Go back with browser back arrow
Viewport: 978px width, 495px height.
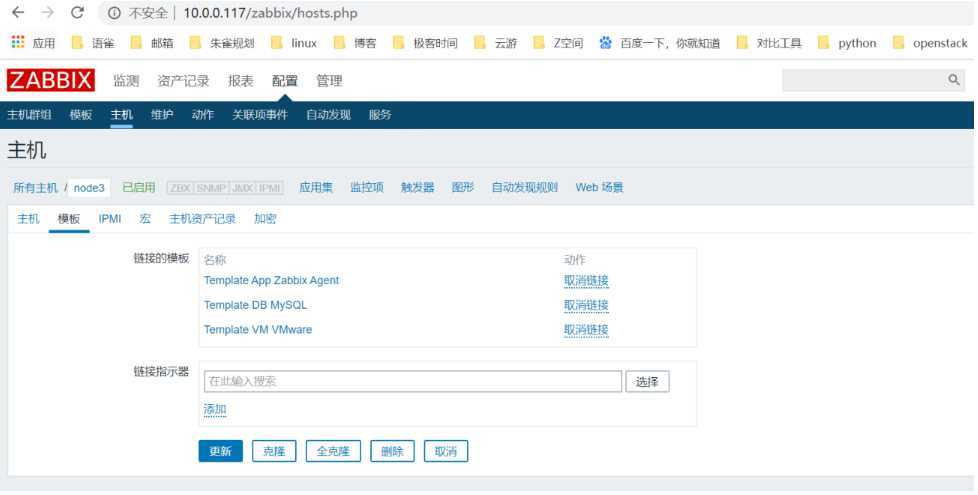tap(17, 12)
